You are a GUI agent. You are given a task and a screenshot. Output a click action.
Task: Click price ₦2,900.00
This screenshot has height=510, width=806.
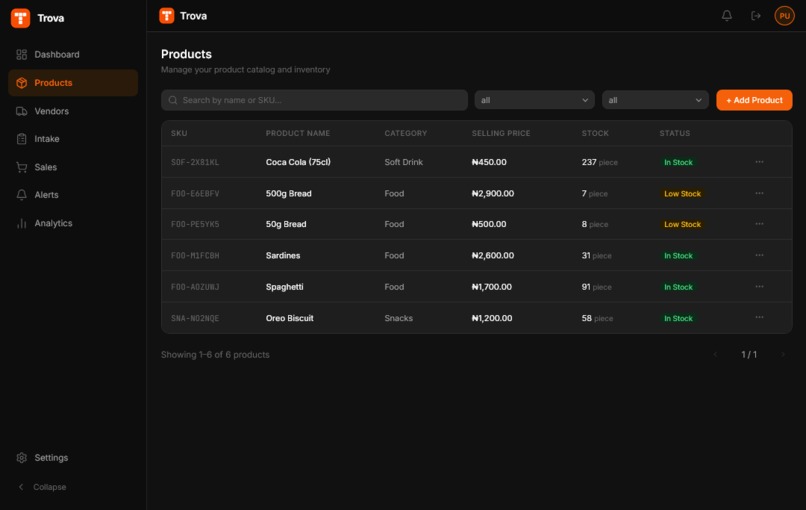[493, 193]
